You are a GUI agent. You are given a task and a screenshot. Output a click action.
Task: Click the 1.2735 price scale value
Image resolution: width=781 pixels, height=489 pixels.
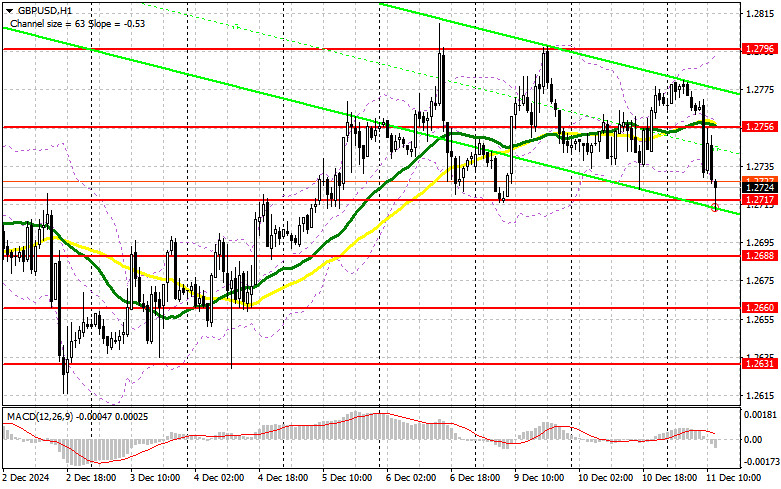pos(760,166)
